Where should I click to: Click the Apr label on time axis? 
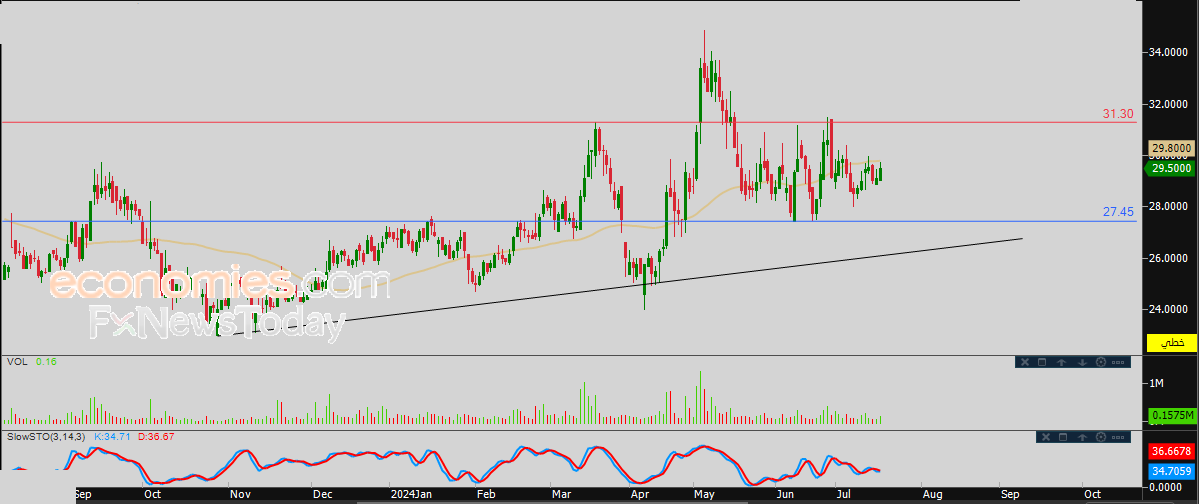tap(638, 495)
